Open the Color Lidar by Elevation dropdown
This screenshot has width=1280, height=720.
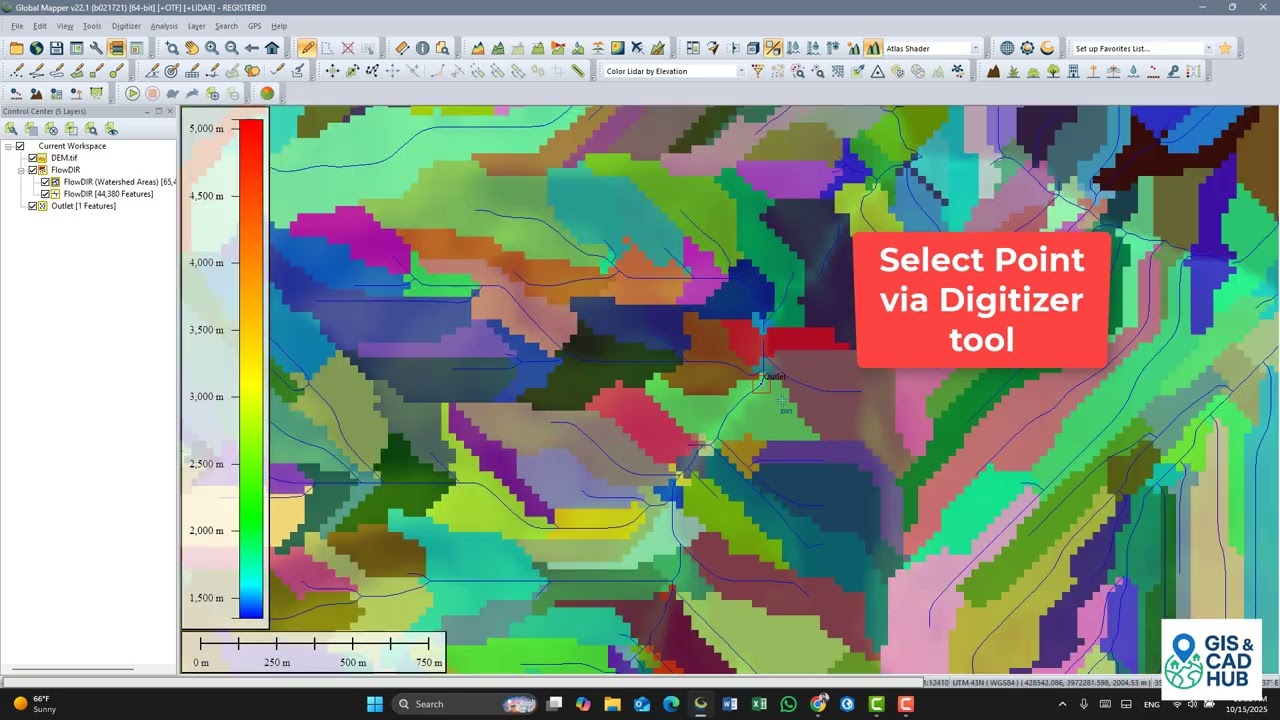click(741, 71)
